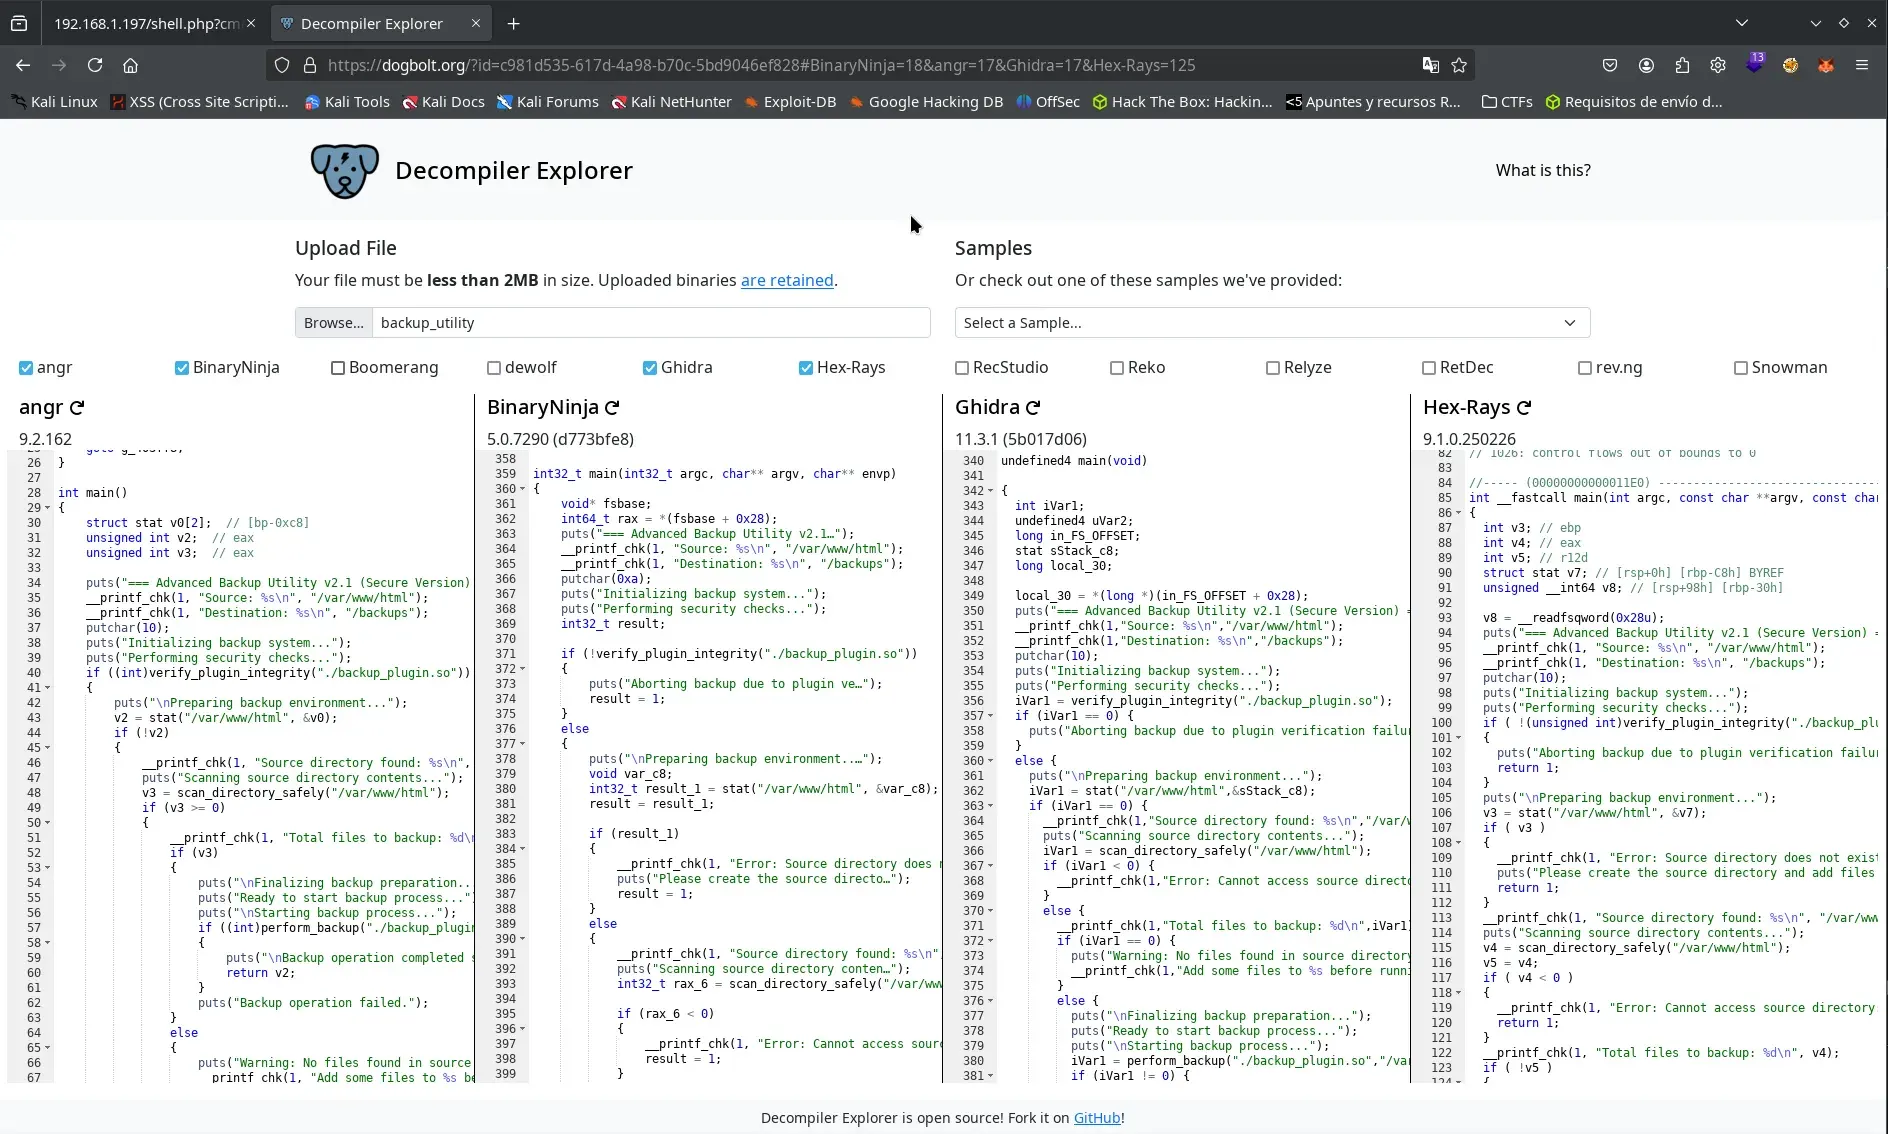Open the hamburger application menu
The image size is (1888, 1134).
tap(1861, 65)
